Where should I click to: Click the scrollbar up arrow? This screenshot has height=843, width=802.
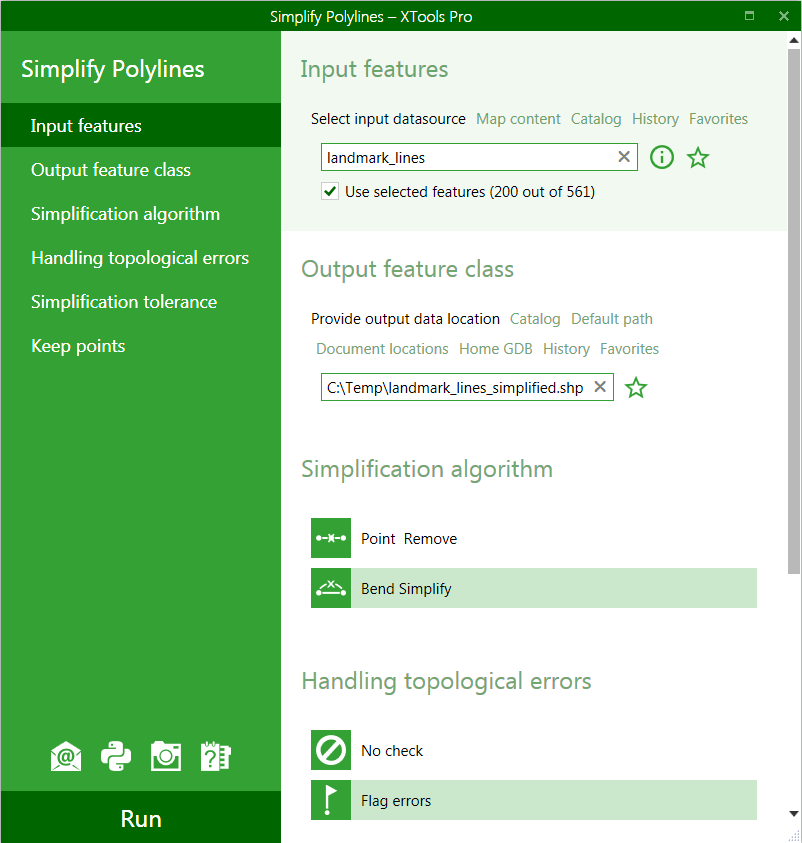pyautogui.click(x=793, y=40)
